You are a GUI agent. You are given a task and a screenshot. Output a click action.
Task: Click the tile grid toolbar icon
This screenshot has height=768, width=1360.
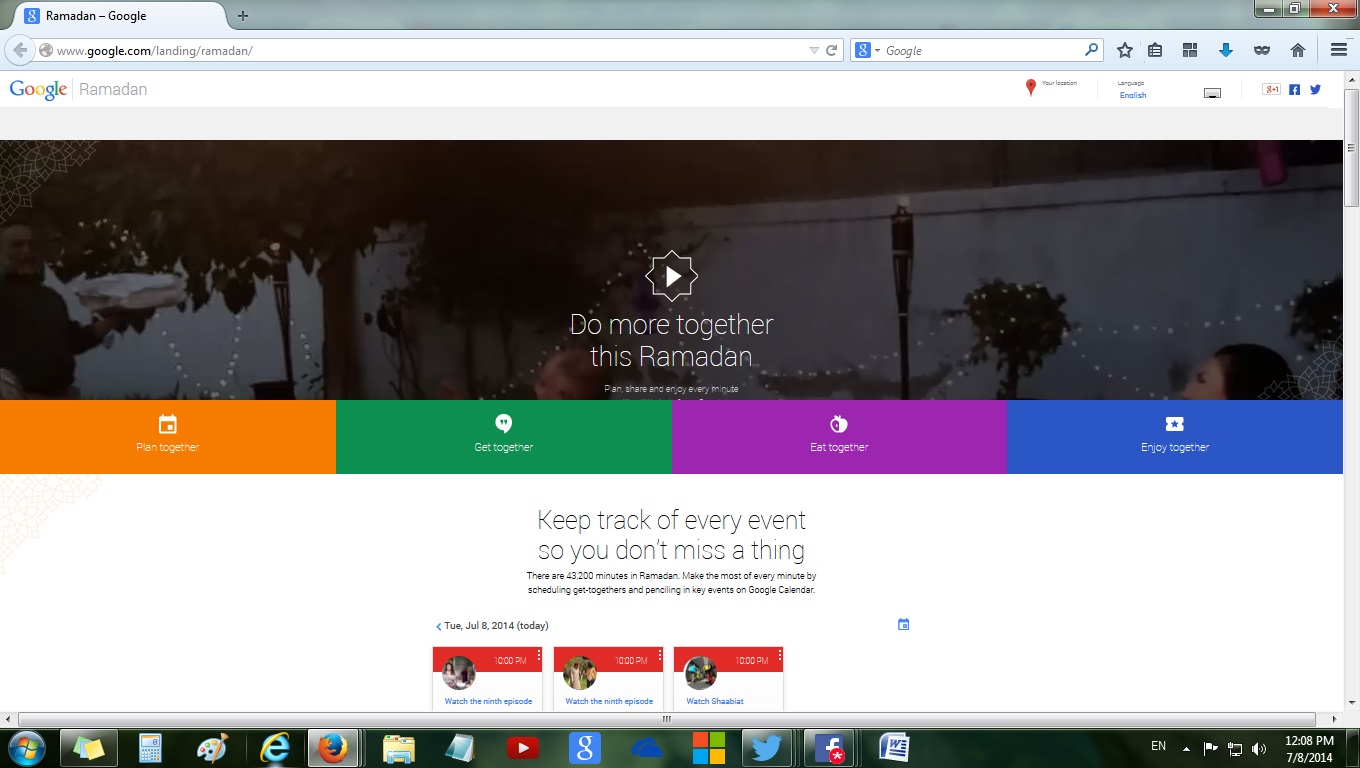[x=1190, y=50]
